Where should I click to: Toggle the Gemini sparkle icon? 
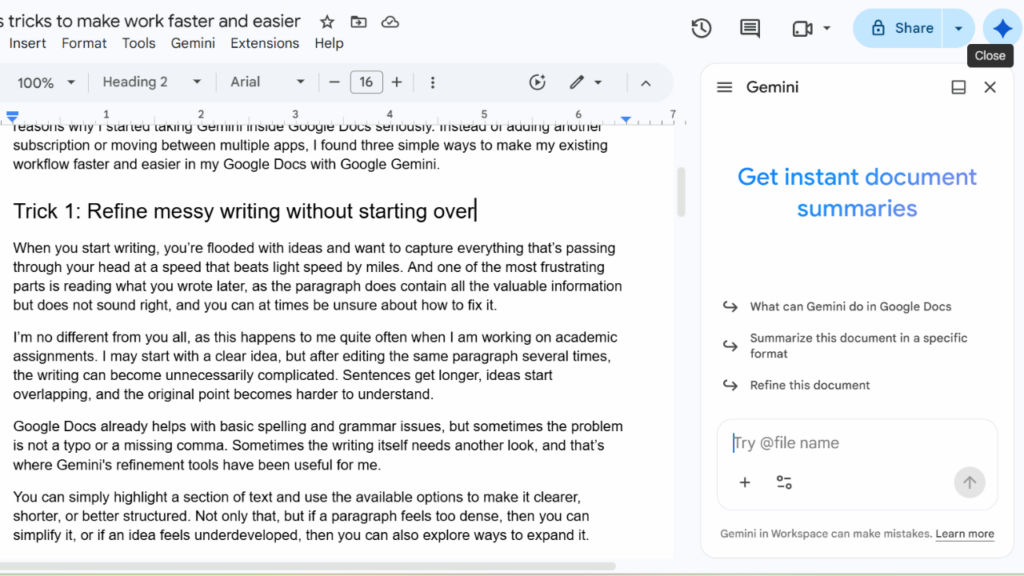(x=1002, y=28)
